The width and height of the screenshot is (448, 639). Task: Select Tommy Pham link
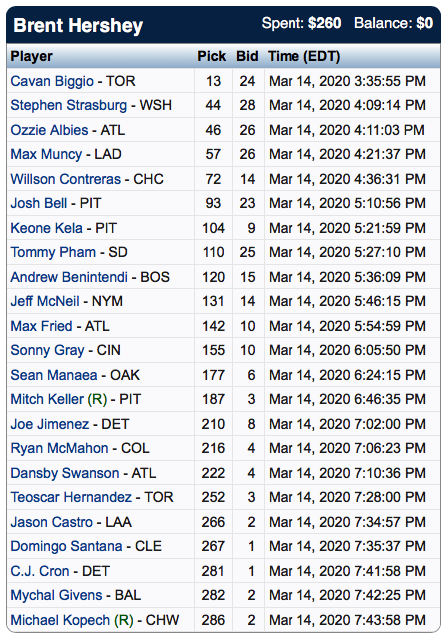click(x=53, y=252)
